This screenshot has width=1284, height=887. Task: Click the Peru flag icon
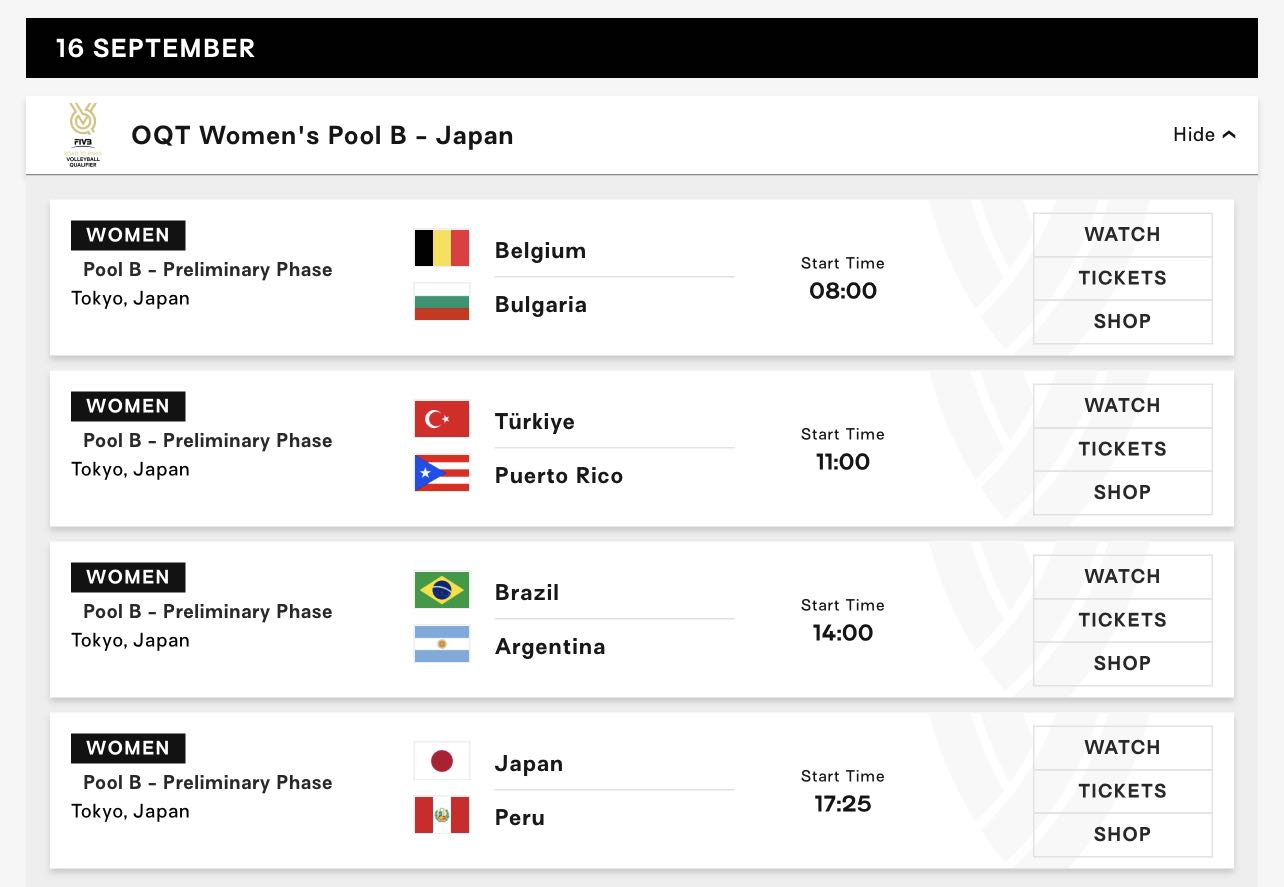(442, 815)
